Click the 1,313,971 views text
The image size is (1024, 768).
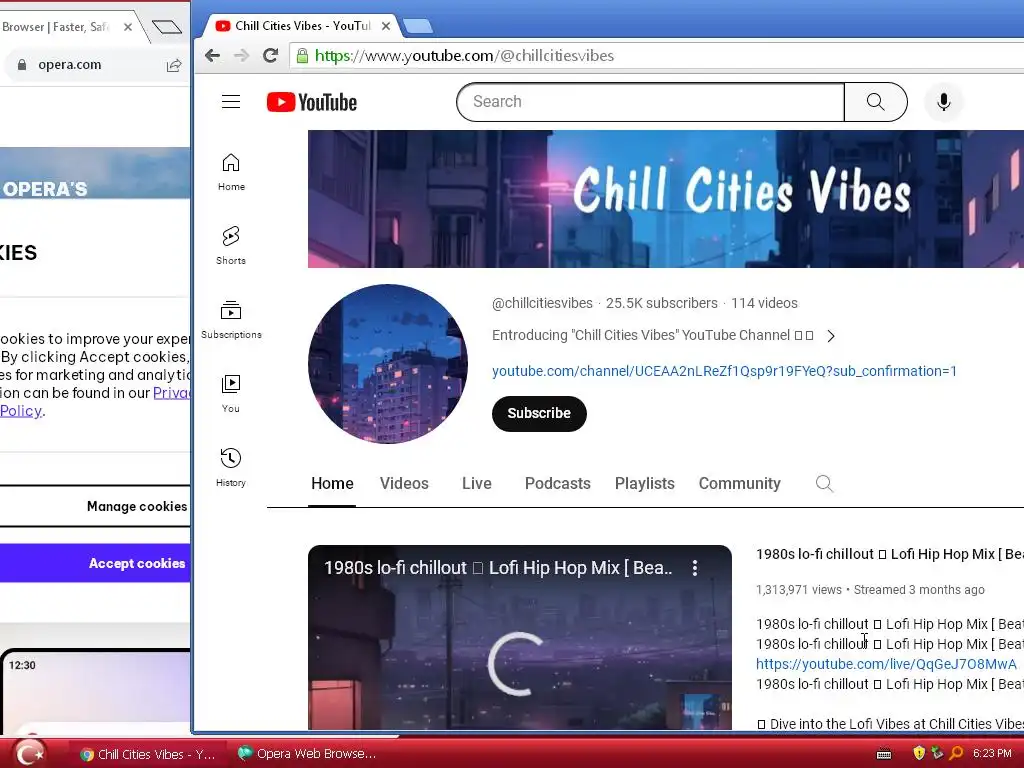799,590
